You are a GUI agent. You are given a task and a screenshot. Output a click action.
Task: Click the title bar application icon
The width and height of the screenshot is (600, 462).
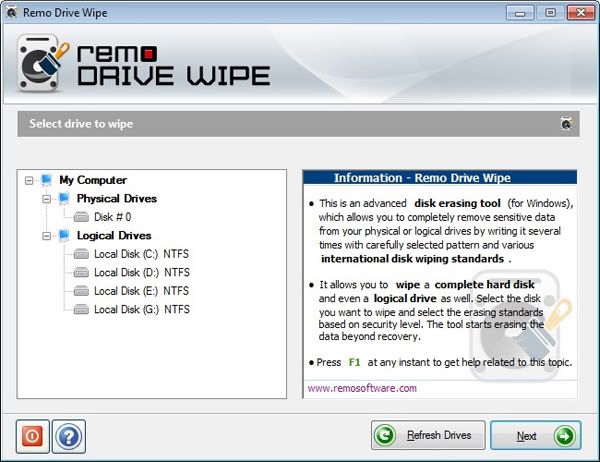pyautogui.click(x=12, y=12)
